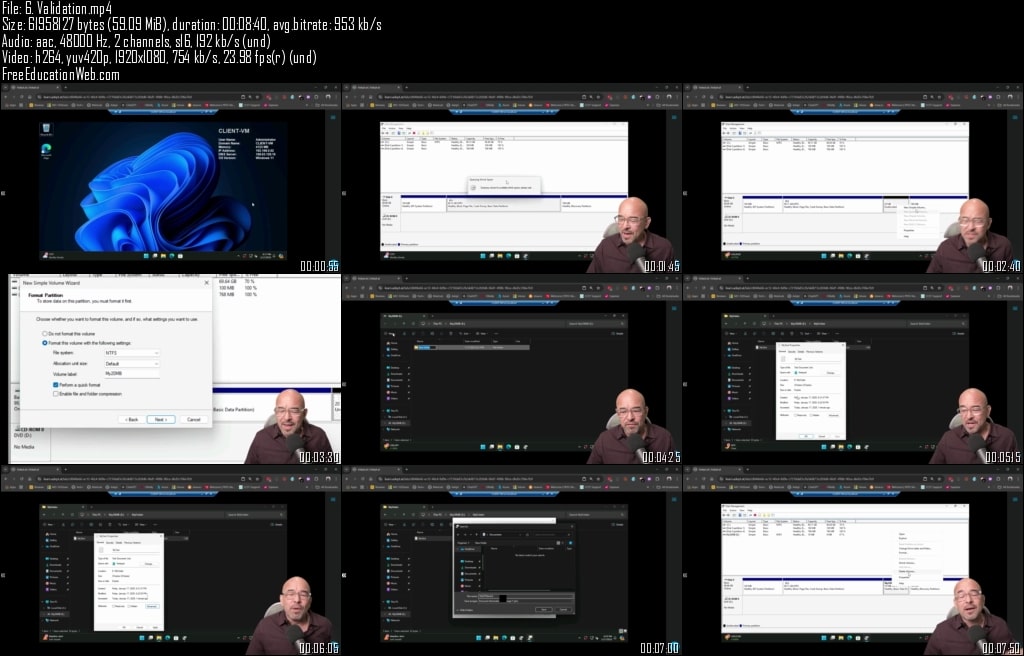Click the '768 MB' free space value

click(227, 294)
